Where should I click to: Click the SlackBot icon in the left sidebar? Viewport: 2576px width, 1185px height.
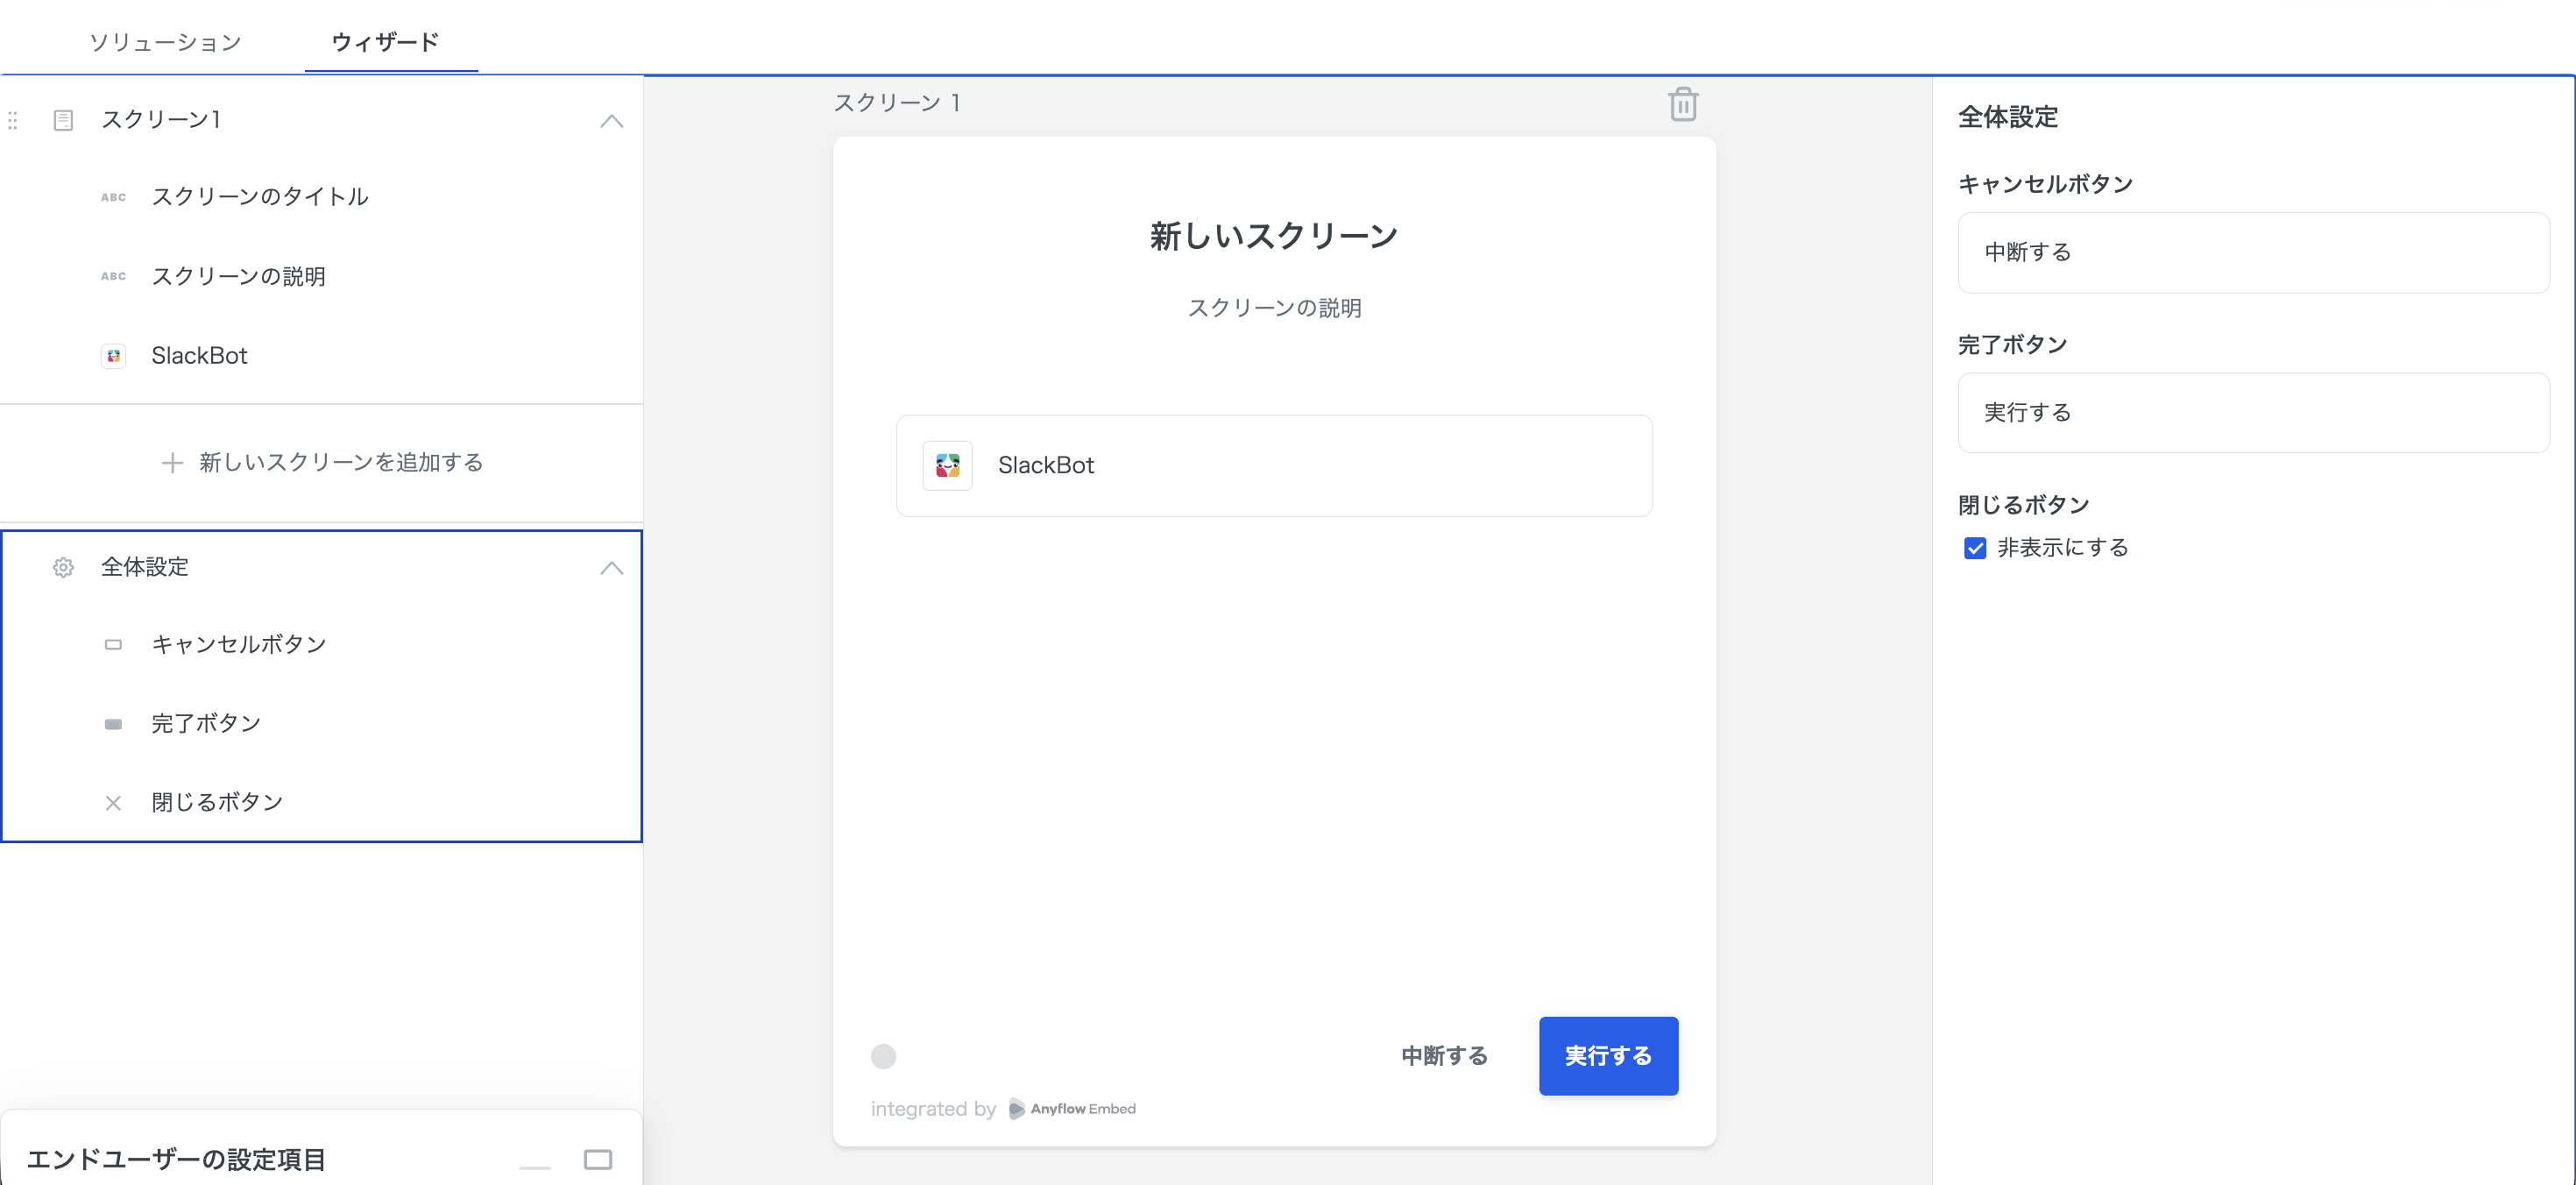point(114,356)
